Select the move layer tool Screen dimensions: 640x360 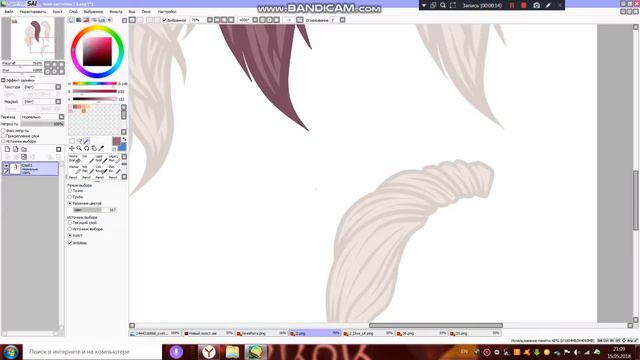coord(72,148)
